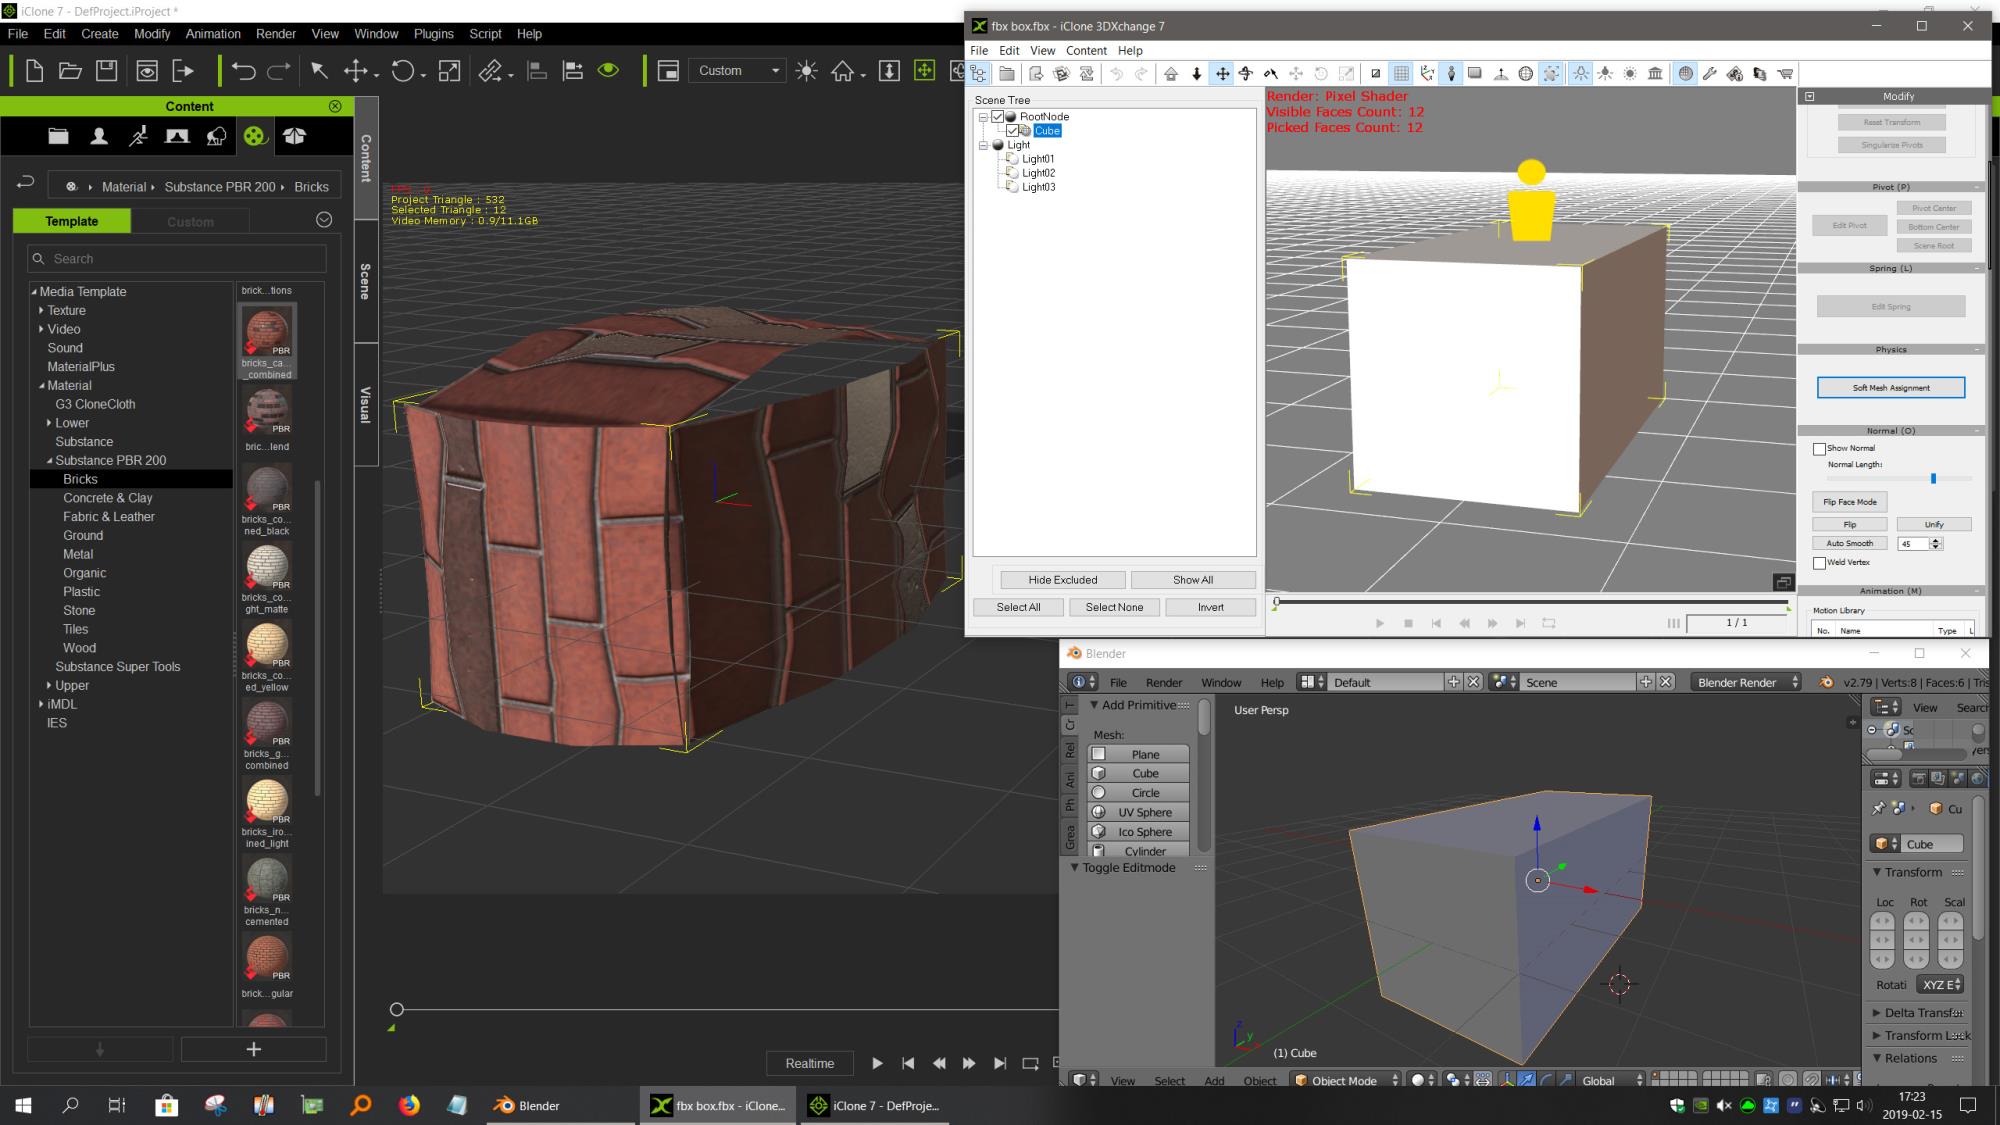This screenshot has height=1125, width=2000.
Task: Close the Content panel with the X icon
Action: 335,106
